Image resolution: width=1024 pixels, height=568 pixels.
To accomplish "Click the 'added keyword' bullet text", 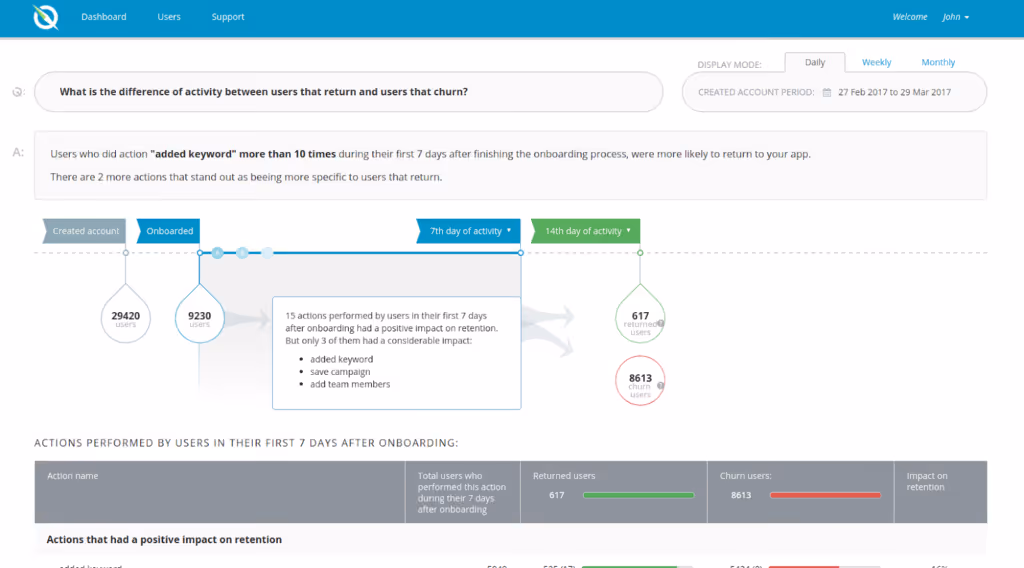I will [x=342, y=359].
